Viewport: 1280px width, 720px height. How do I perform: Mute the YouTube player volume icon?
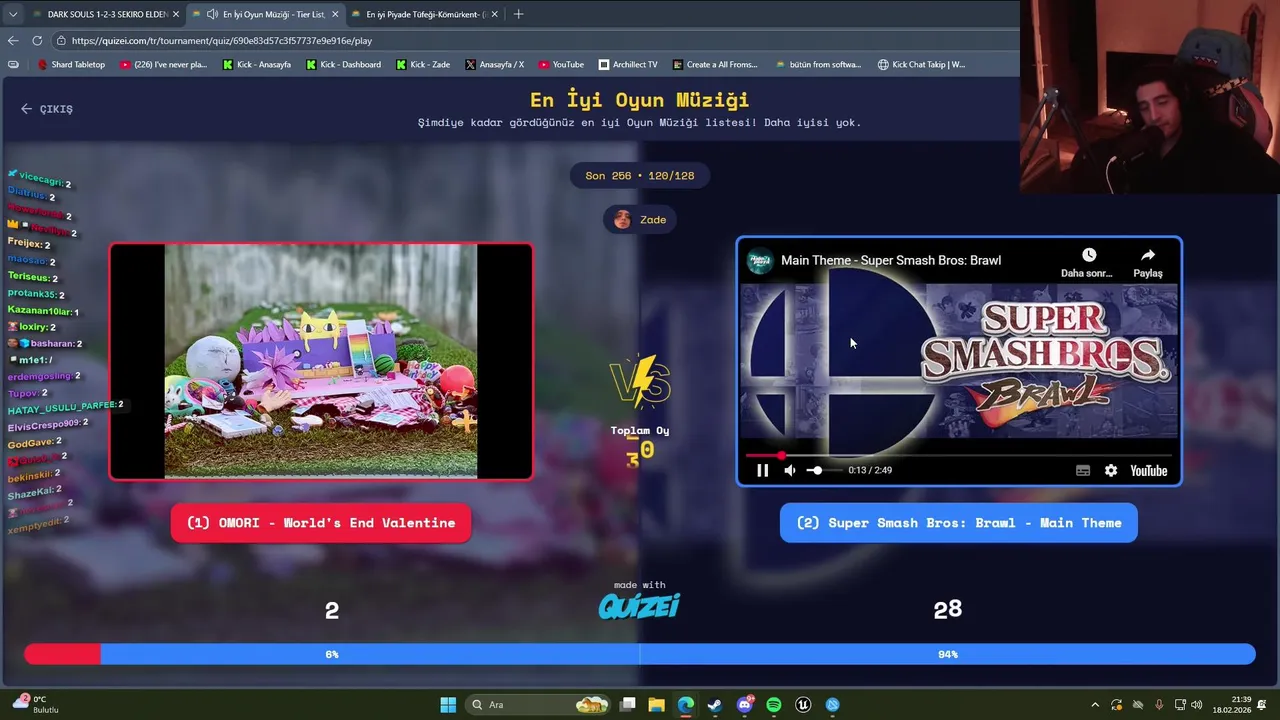click(790, 470)
